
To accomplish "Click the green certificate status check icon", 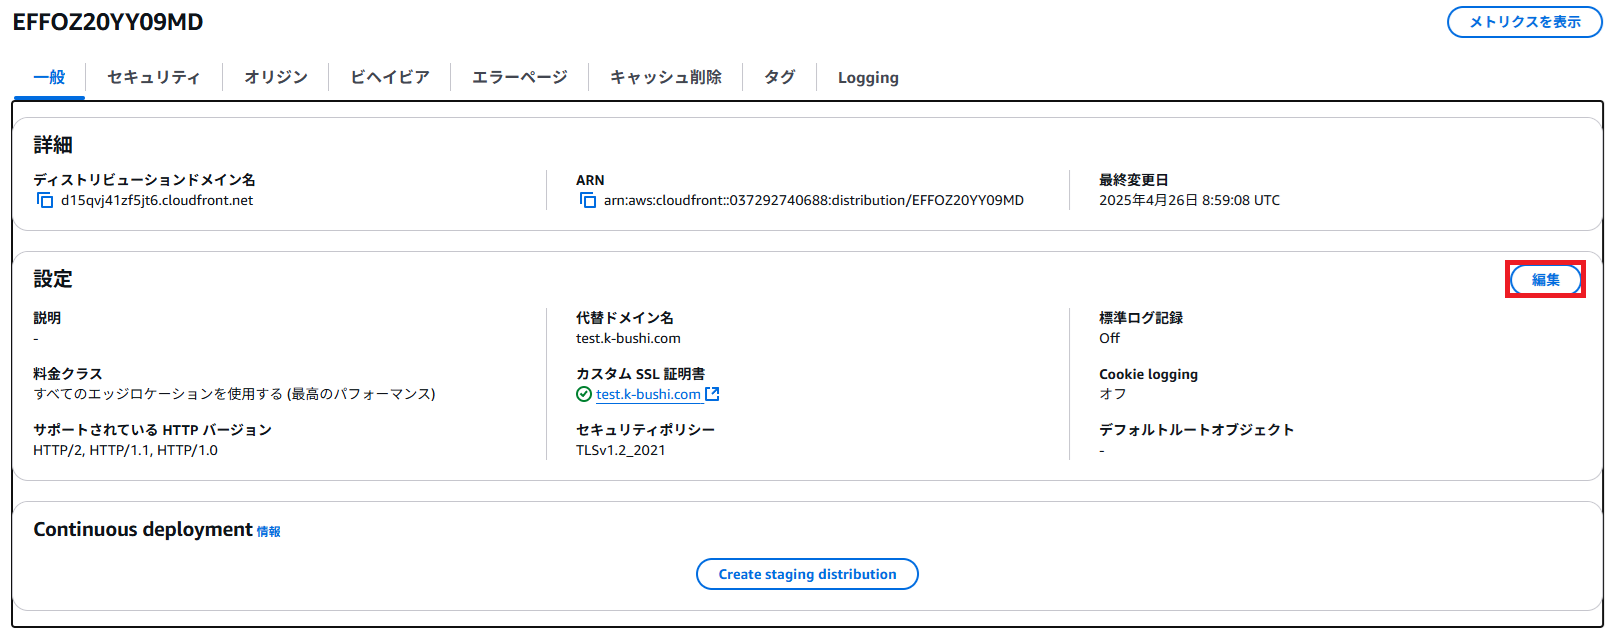I will (x=584, y=394).
